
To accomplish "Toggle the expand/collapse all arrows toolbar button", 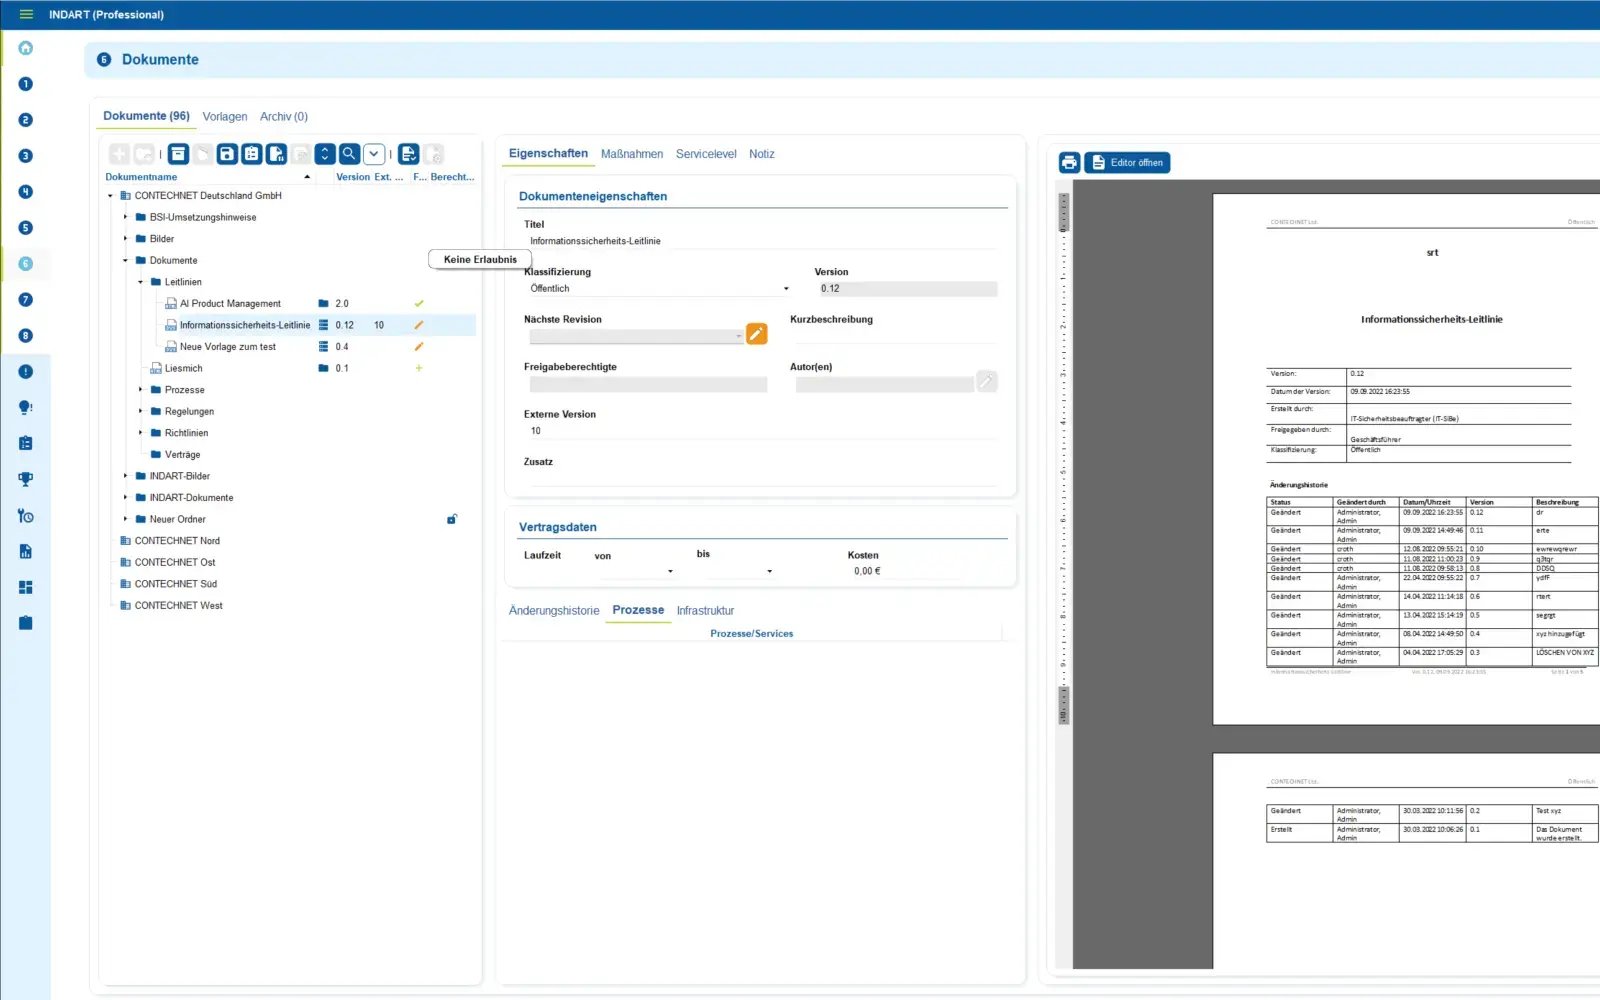I will click(x=325, y=154).
